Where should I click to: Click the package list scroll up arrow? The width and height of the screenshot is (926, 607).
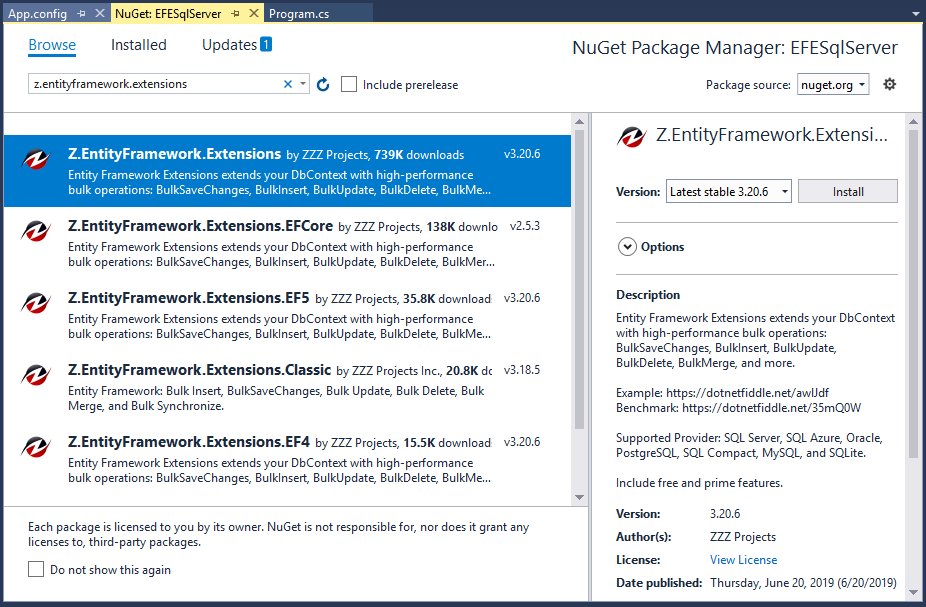coord(579,121)
